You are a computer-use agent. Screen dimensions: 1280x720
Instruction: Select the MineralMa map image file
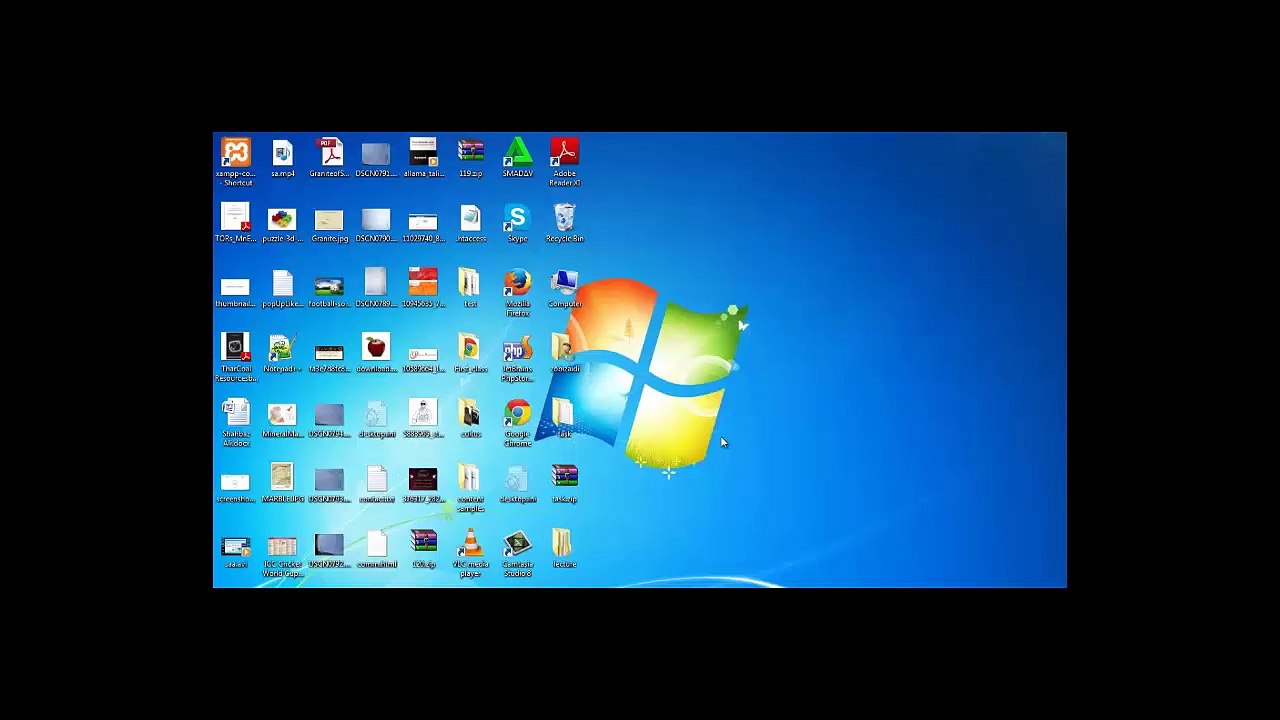click(282, 414)
